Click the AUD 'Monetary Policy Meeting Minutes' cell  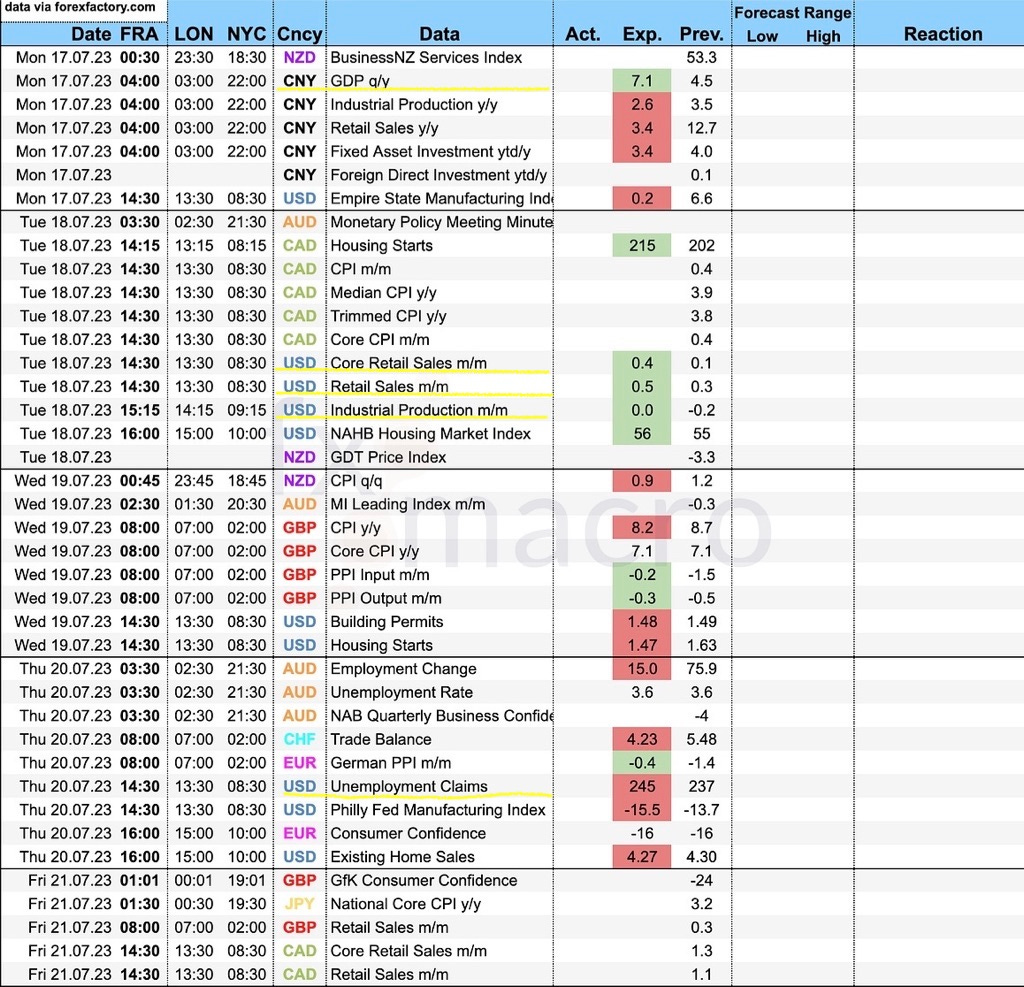point(441,222)
